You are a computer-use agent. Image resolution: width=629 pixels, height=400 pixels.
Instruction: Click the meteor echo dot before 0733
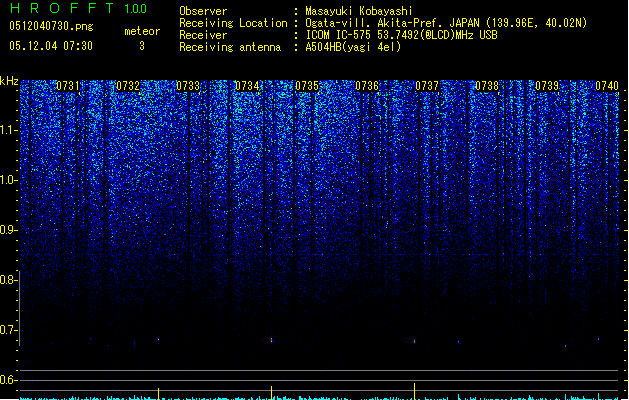(158, 339)
